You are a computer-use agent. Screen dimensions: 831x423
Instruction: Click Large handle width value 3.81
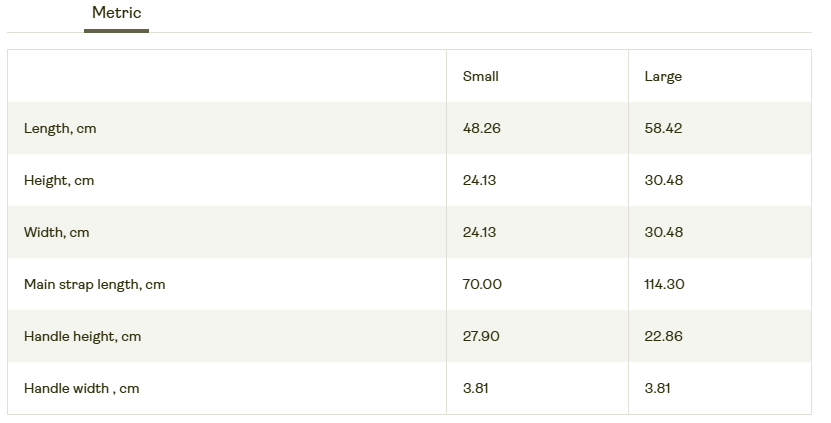click(657, 389)
